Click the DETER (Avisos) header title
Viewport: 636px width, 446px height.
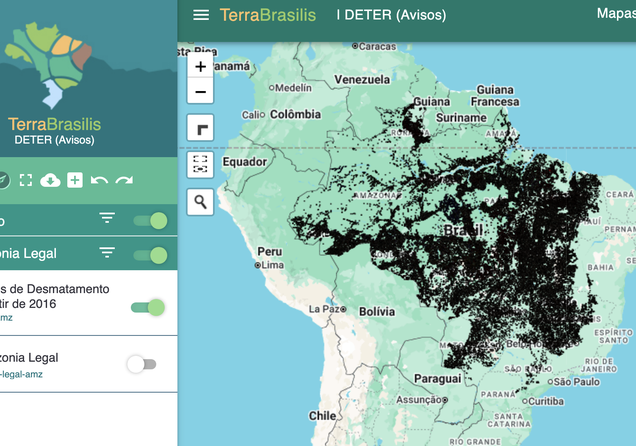click(x=395, y=15)
